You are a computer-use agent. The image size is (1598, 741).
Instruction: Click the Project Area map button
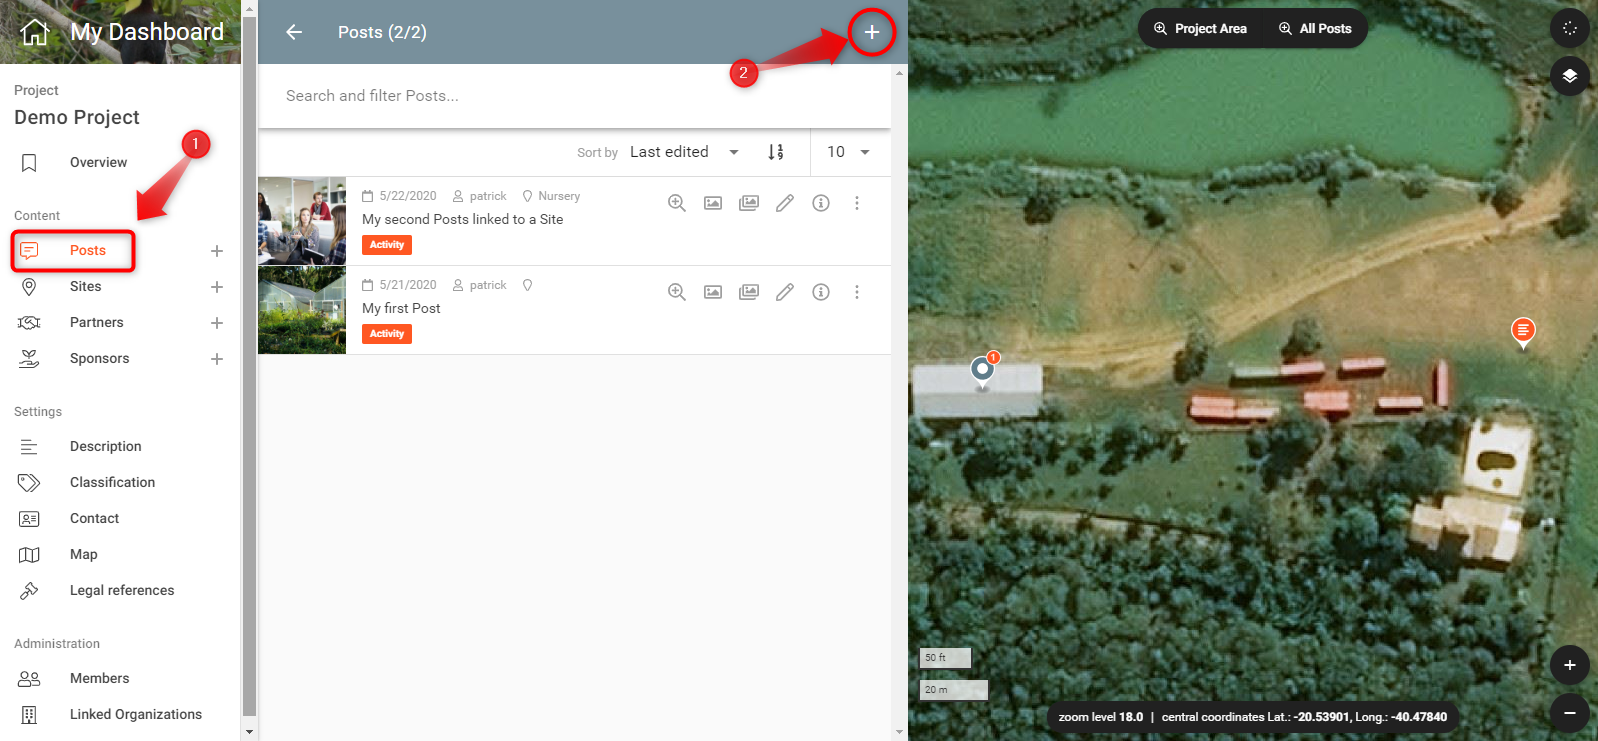(1200, 29)
